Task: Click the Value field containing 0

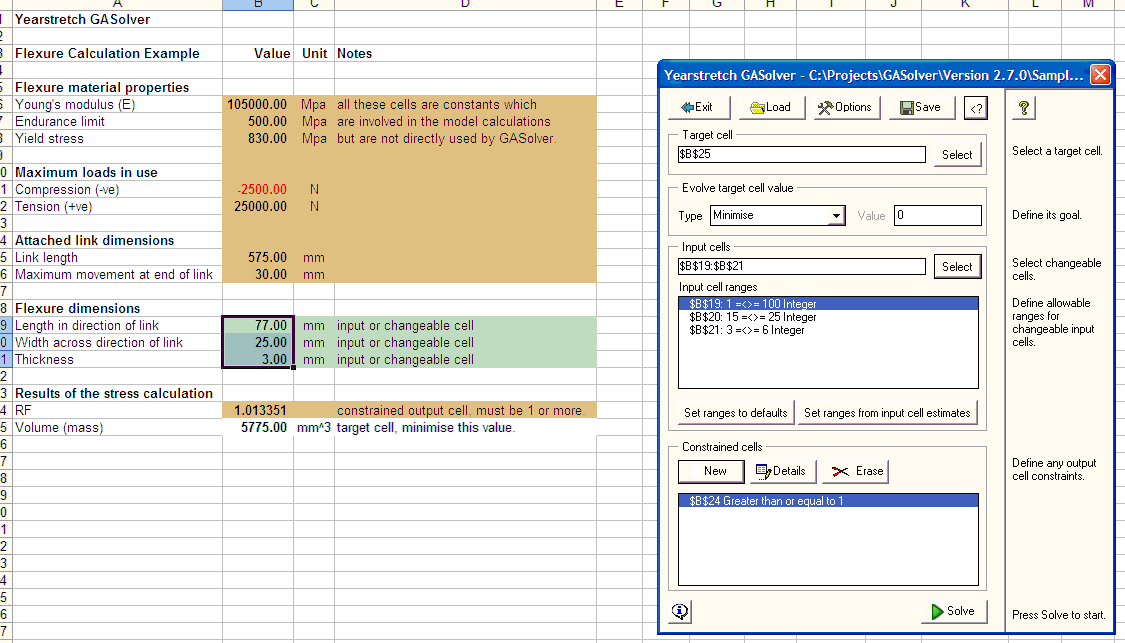Action: tap(938, 215)
